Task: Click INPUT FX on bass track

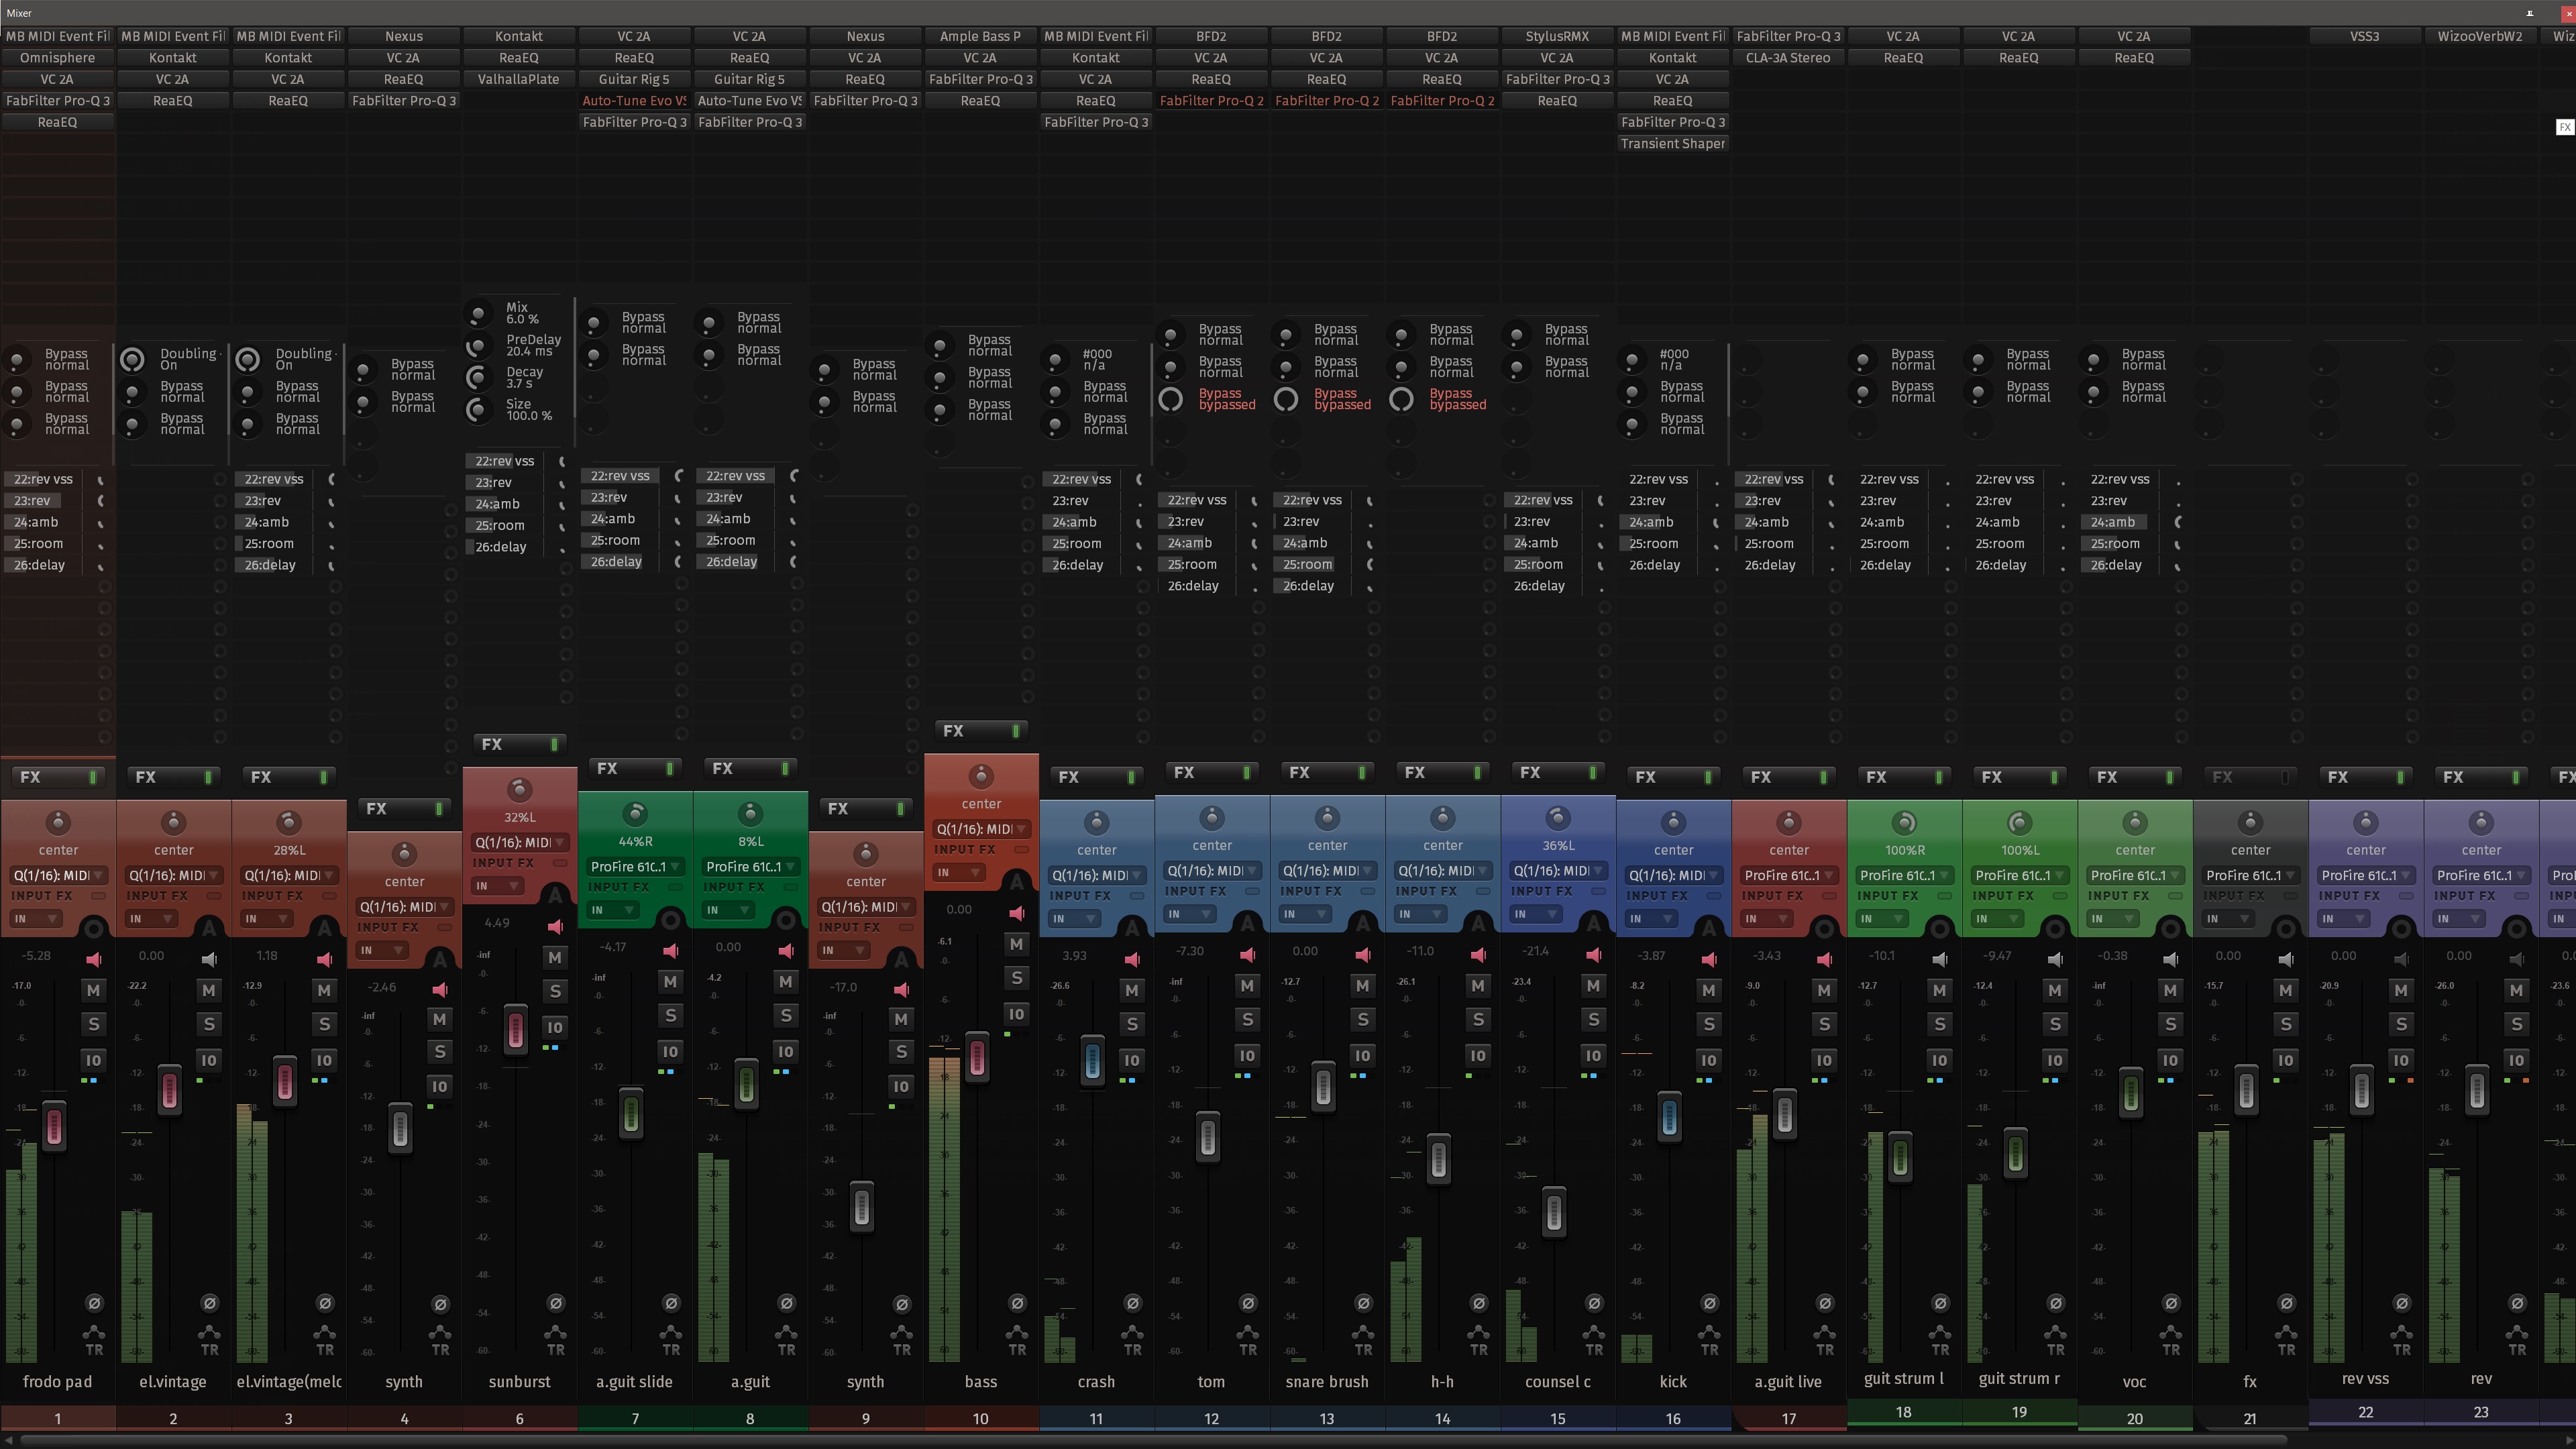Action: coord(965,850)
